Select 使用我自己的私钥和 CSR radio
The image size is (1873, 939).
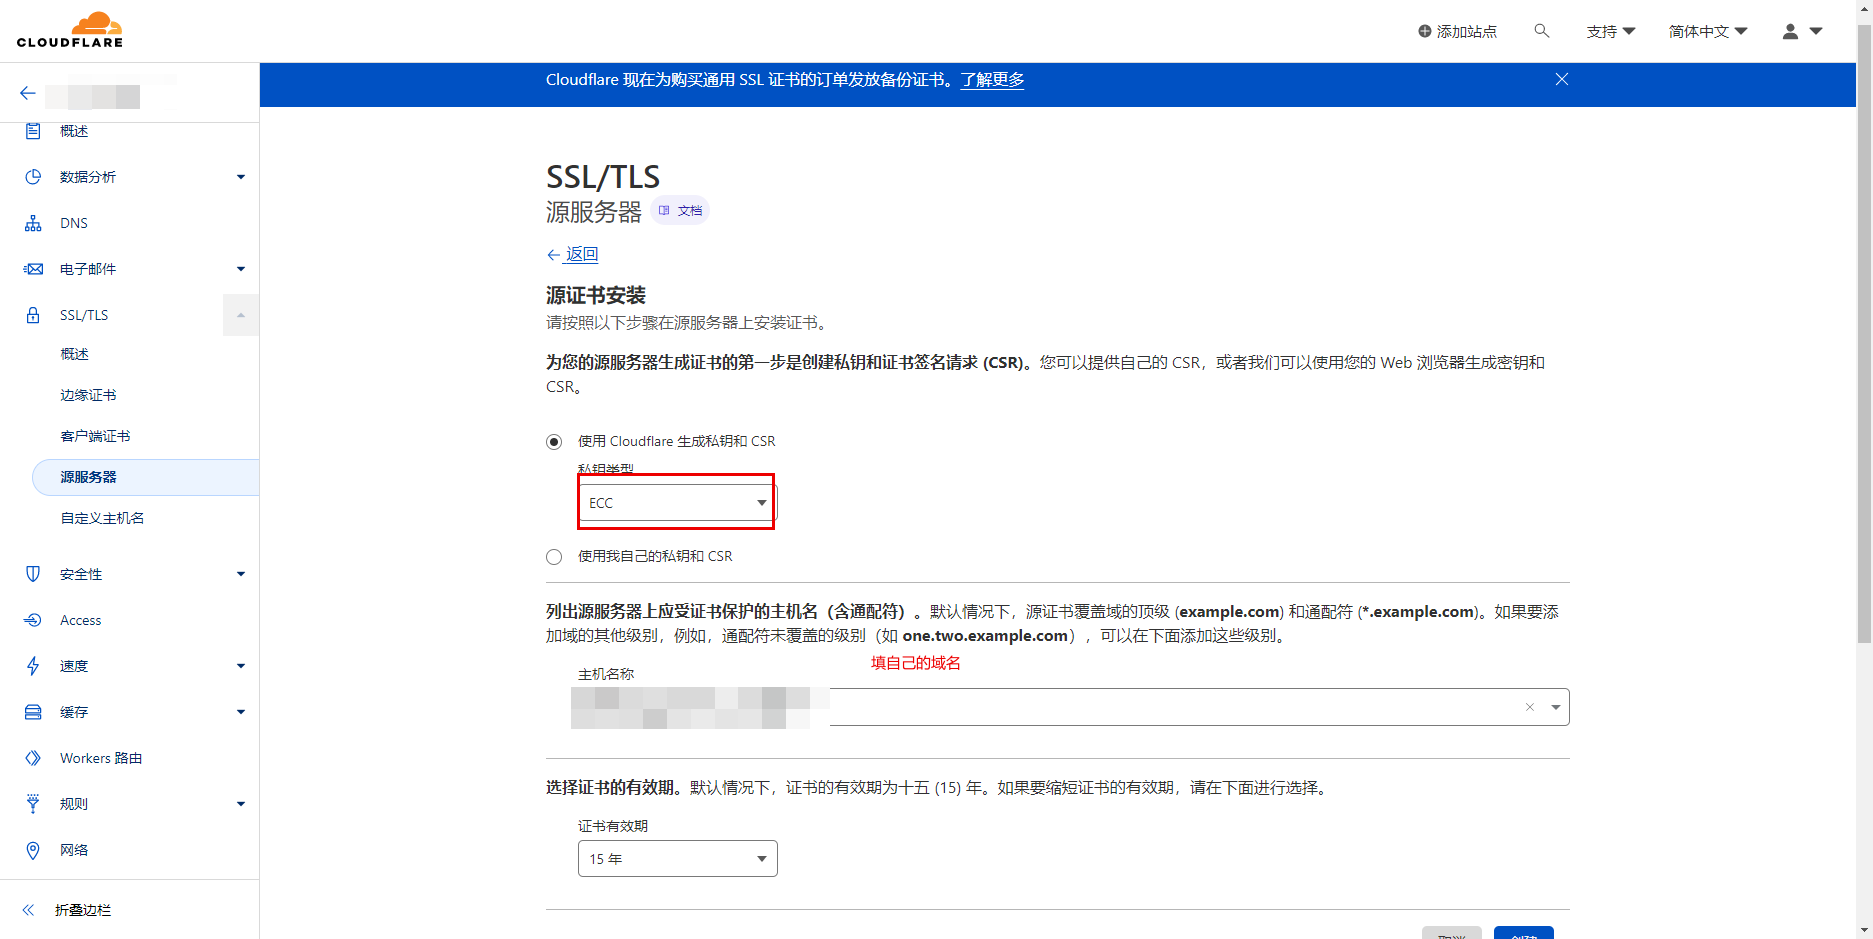pyautogui.click(x=554, y=557)
